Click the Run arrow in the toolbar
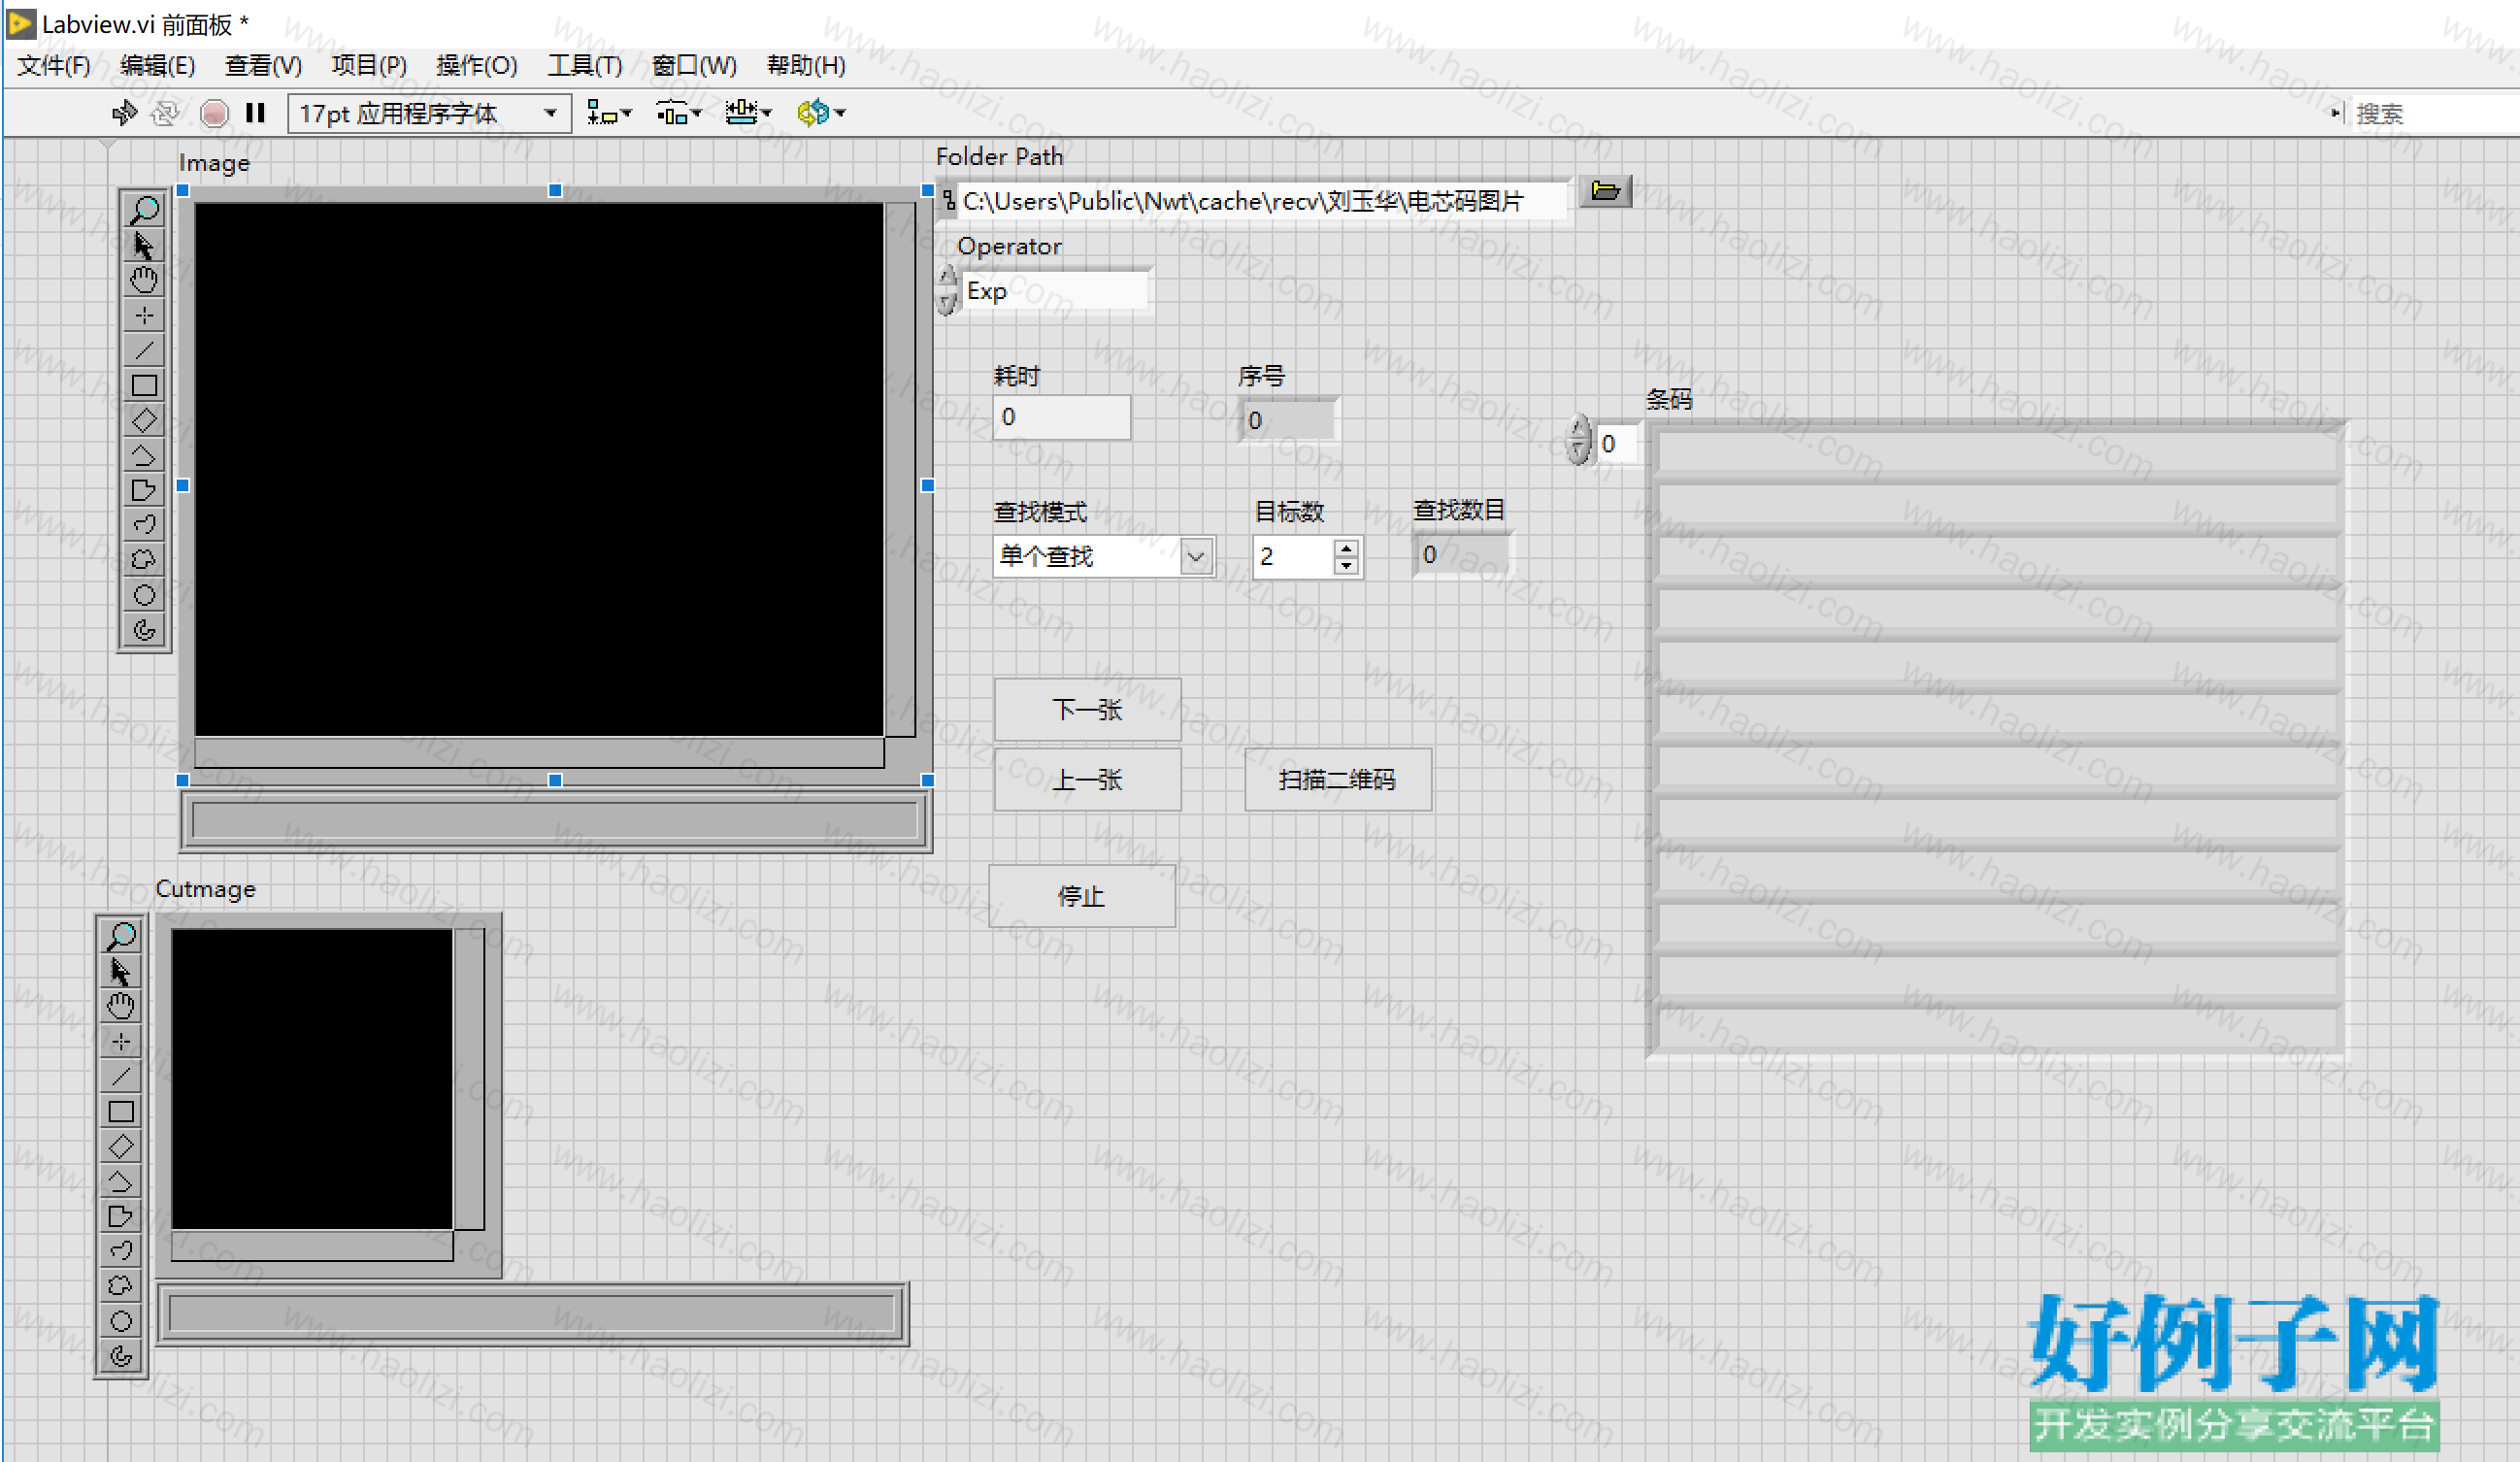Viewport: 2520px width, 1462px height. coord(124,113)
